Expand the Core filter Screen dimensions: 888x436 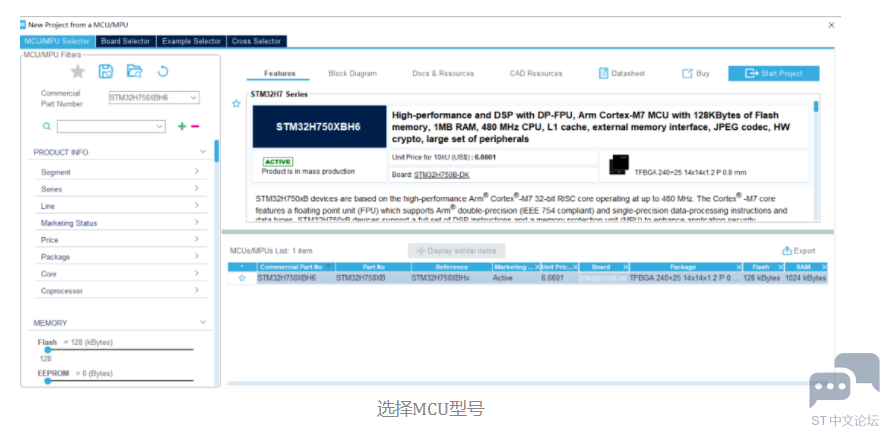click(x=197, y=273)
